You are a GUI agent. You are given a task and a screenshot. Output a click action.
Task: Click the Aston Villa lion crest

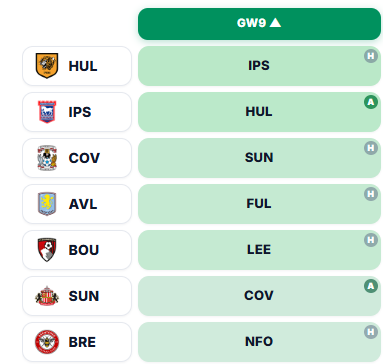(47, 204)
